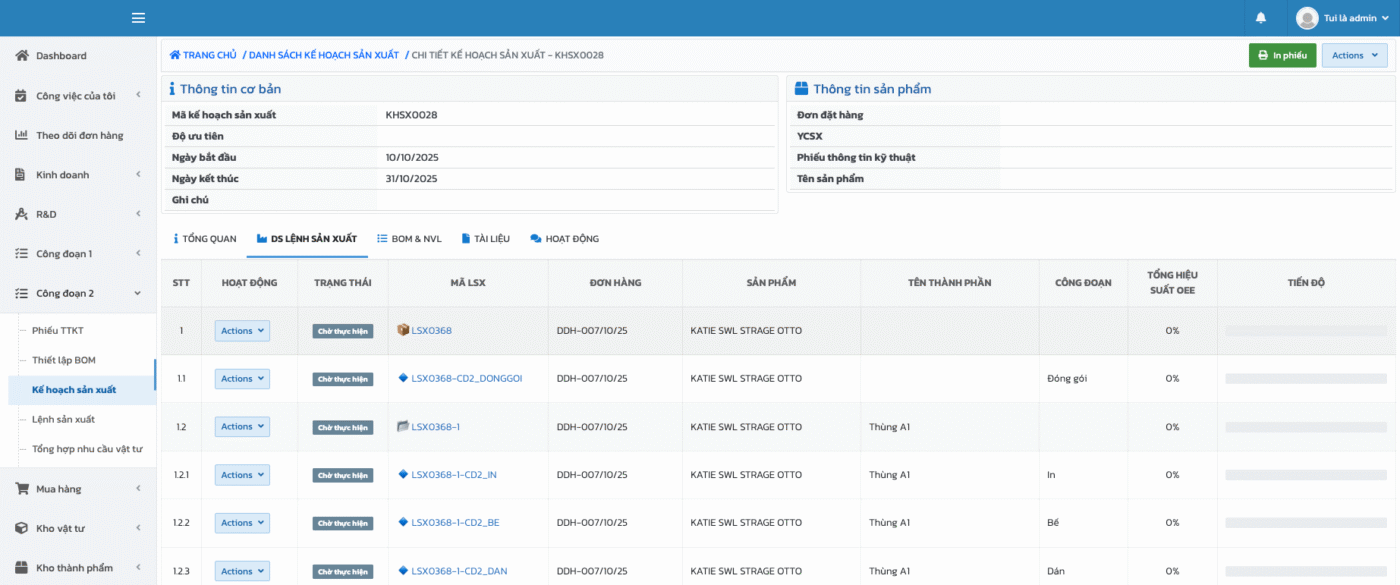1400x585 pixels.
Task: Click the home icon in breadcrumb
Action: coord(175,55)
